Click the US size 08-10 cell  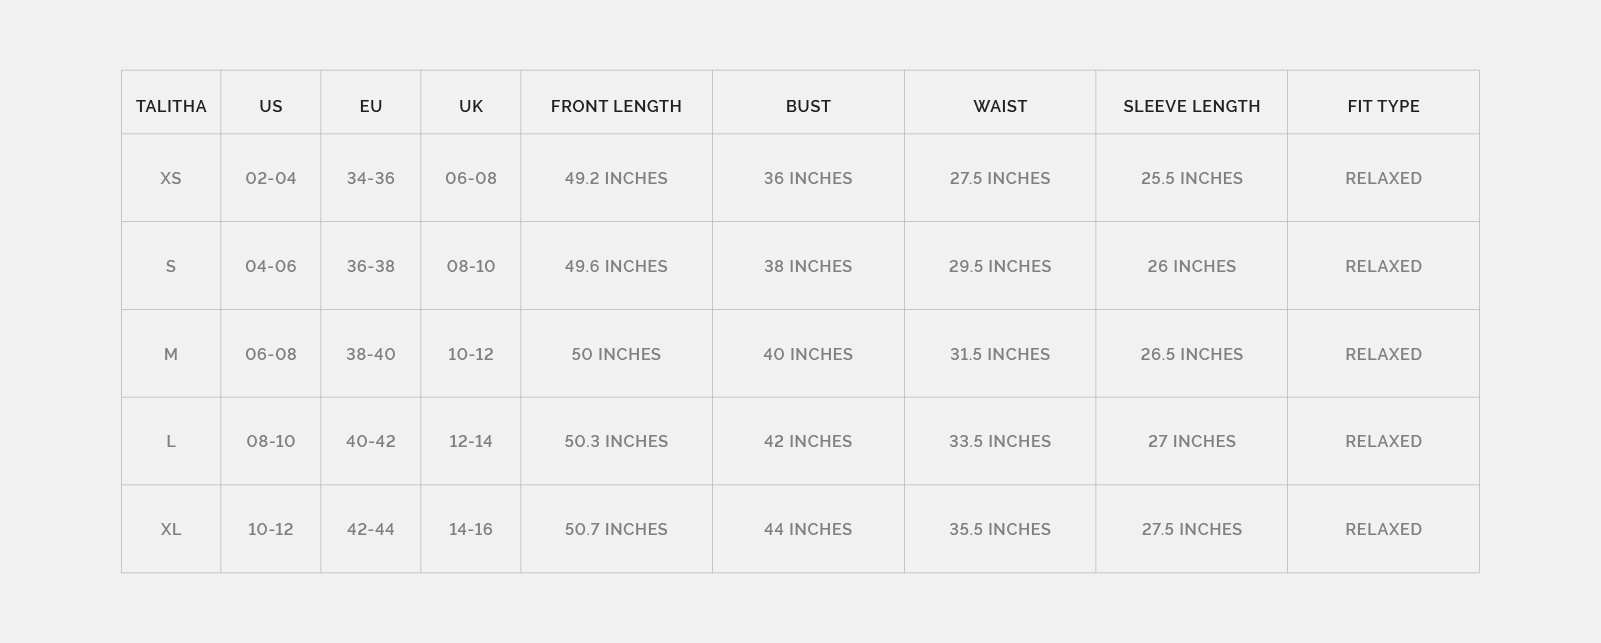click(x=271, y=441)
